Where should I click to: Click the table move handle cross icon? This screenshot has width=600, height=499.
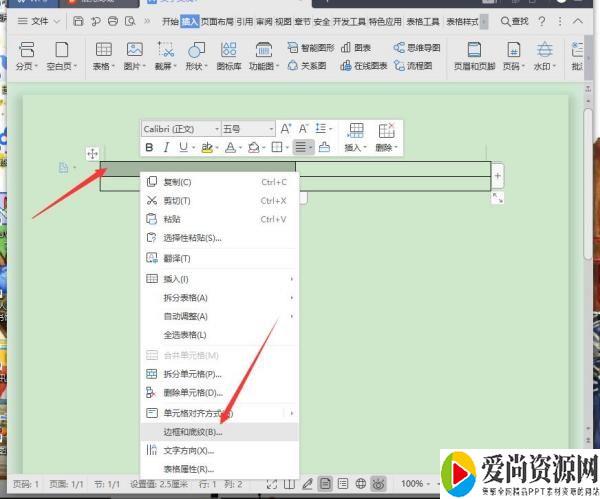(92, 153)
